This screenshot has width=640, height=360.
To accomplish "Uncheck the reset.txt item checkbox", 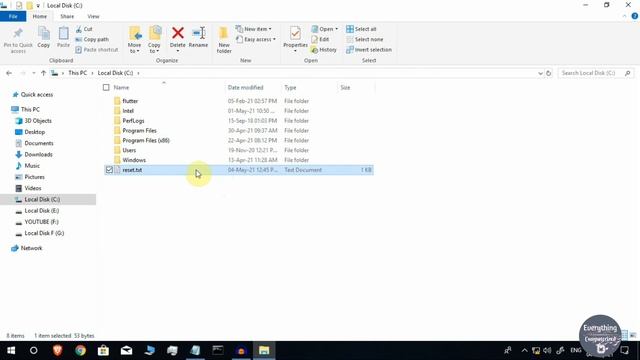I will 109,170.
